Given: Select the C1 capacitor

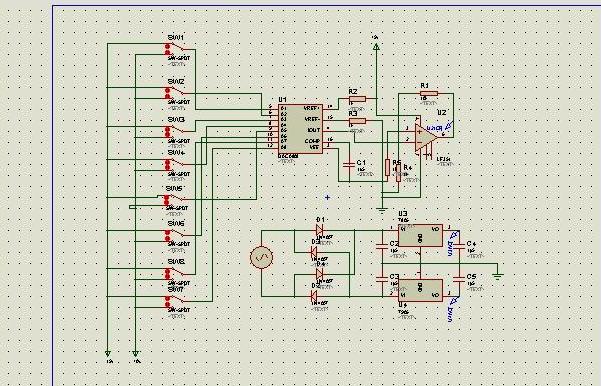Looking at the screenshot, I should coord(349,165).
